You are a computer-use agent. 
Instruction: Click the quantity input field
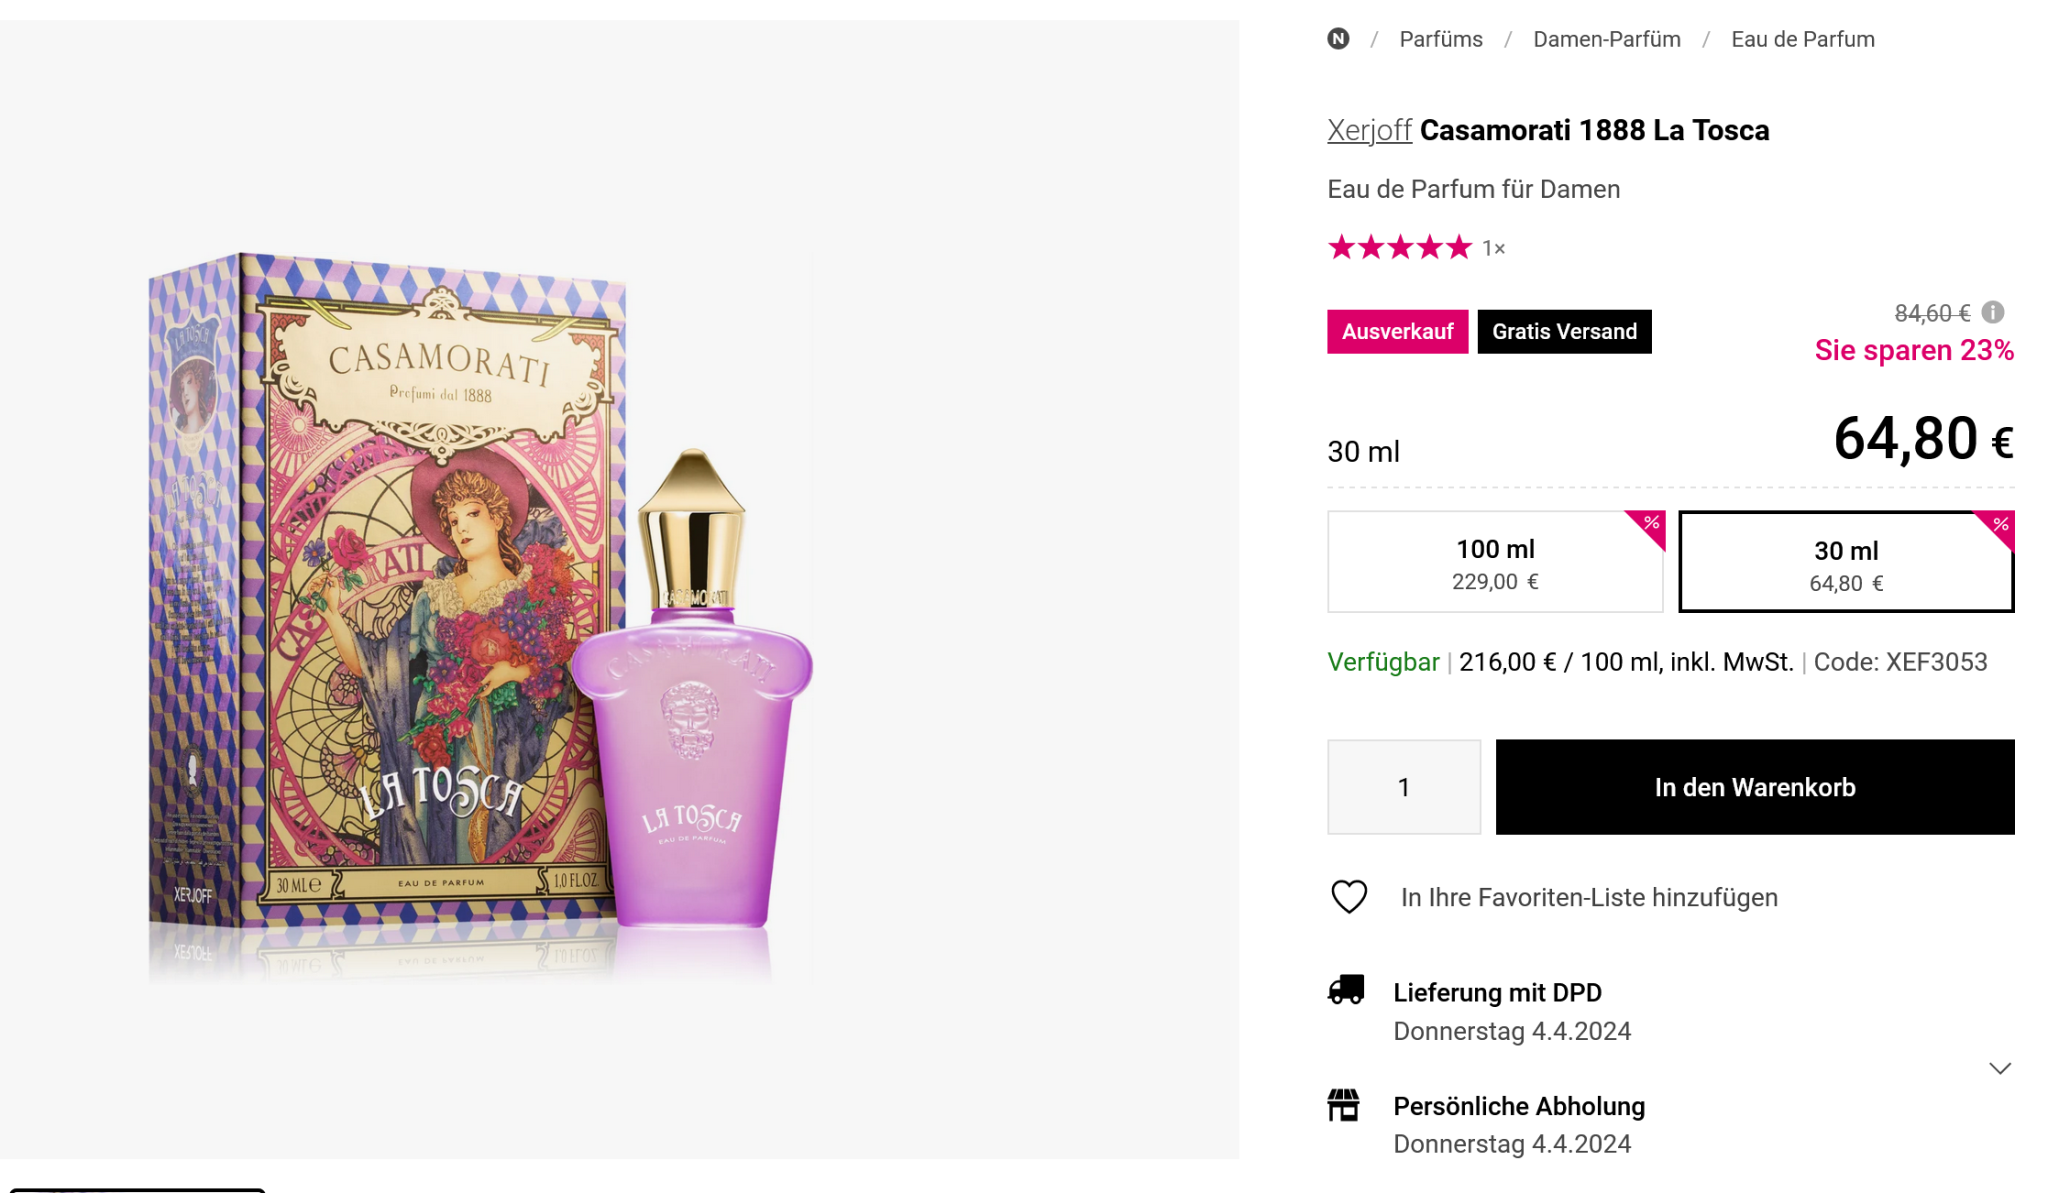1403,788
